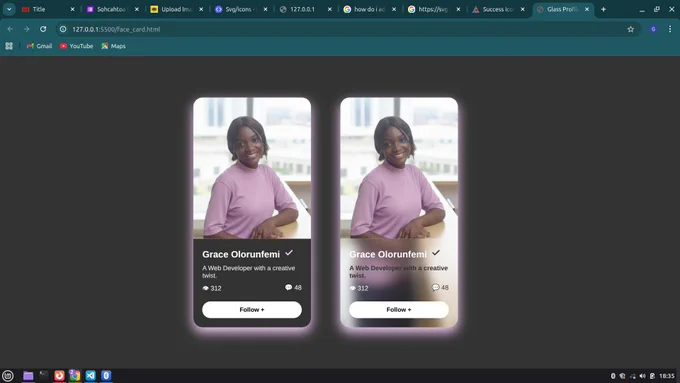Viewport: 680px width, 383px height.
Task: Switch to the Title tab
Action: click(48, 9)
